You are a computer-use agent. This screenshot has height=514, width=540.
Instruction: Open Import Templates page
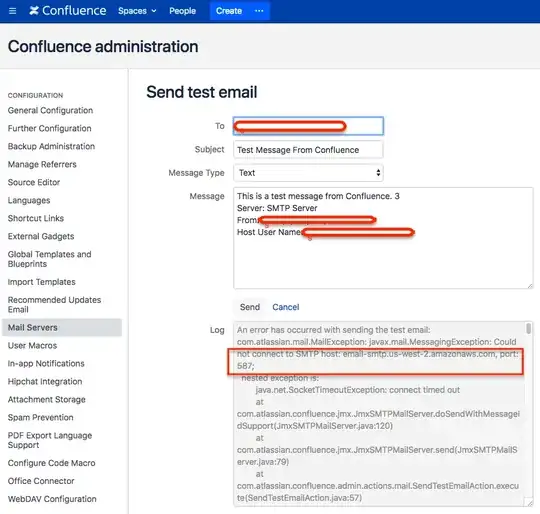pyautogui.click(x=42, y=282)
